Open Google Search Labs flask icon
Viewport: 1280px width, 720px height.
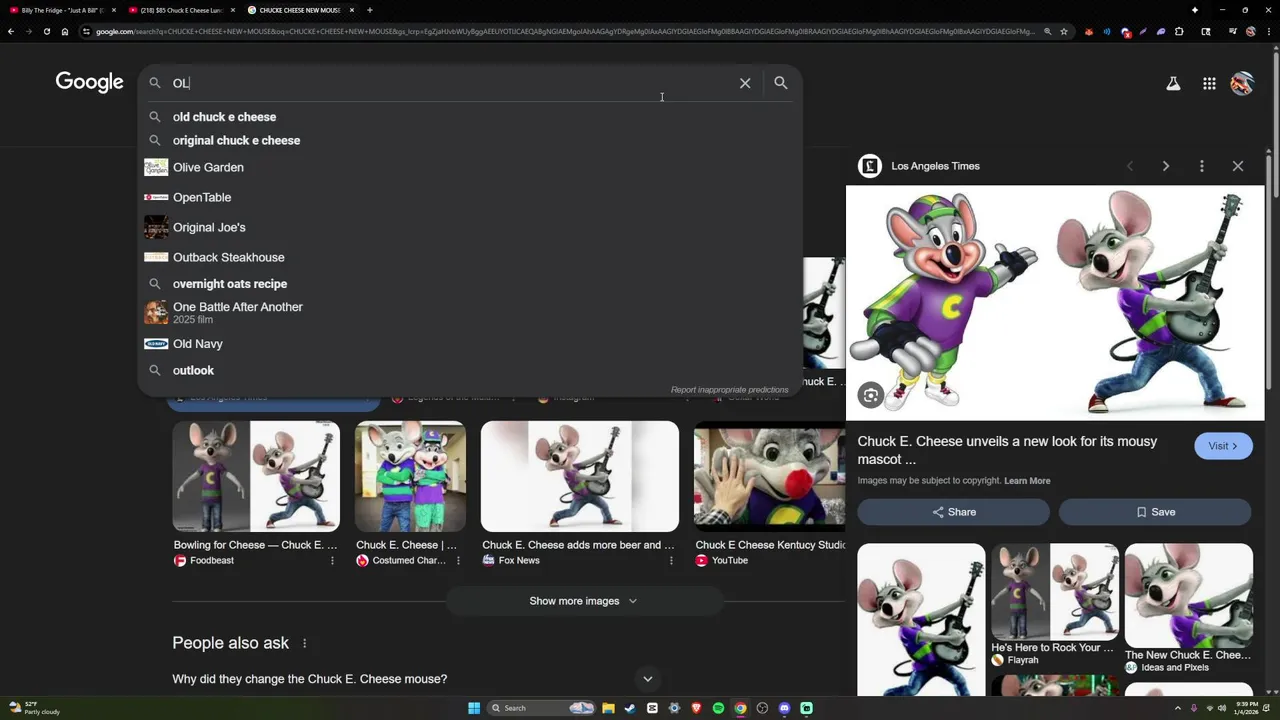(x=1173, y=84)
